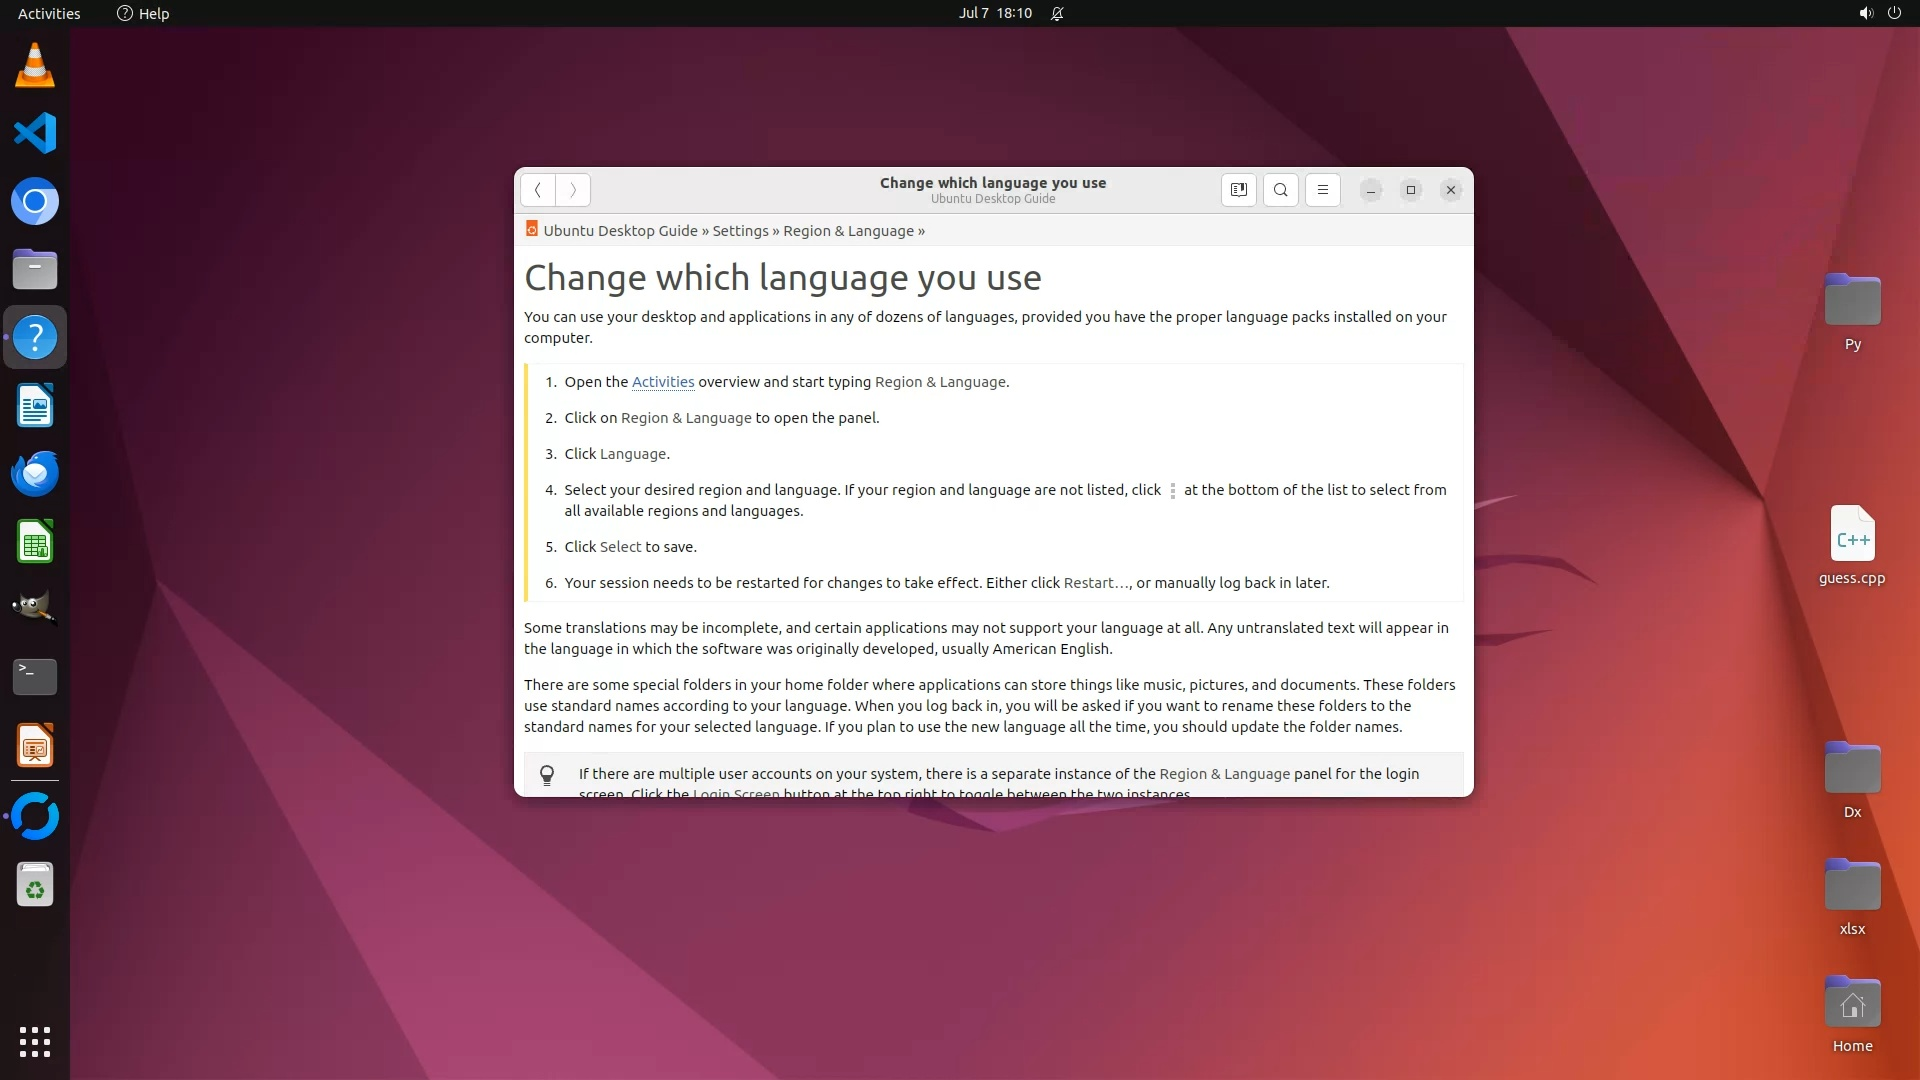Image resolution: width=1920 pixels, height=1080 pixels.
Task: Open the date and time clock menu
Action: point(994,13)
